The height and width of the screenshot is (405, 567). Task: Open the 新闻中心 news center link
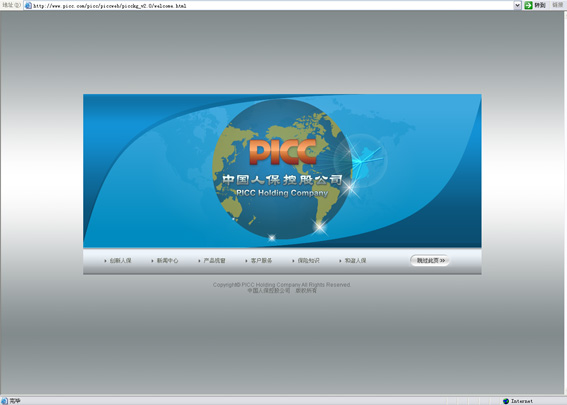pyautogui.click(x=167, y=260)
